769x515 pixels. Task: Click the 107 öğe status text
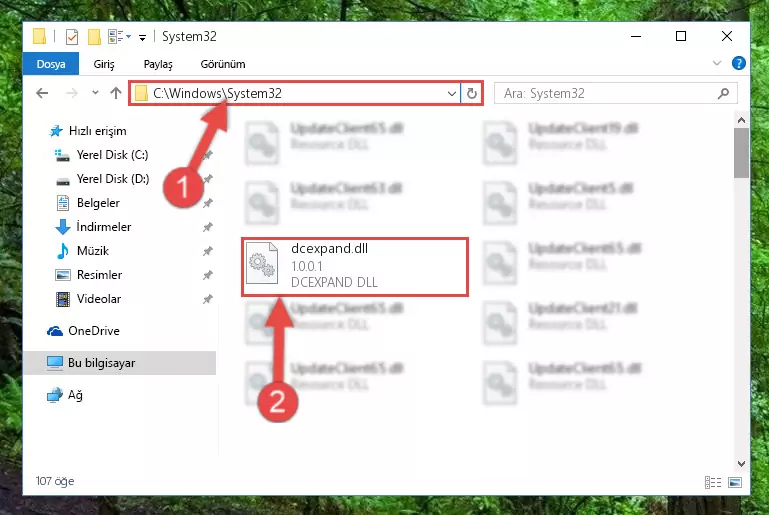tap(55, 481)
